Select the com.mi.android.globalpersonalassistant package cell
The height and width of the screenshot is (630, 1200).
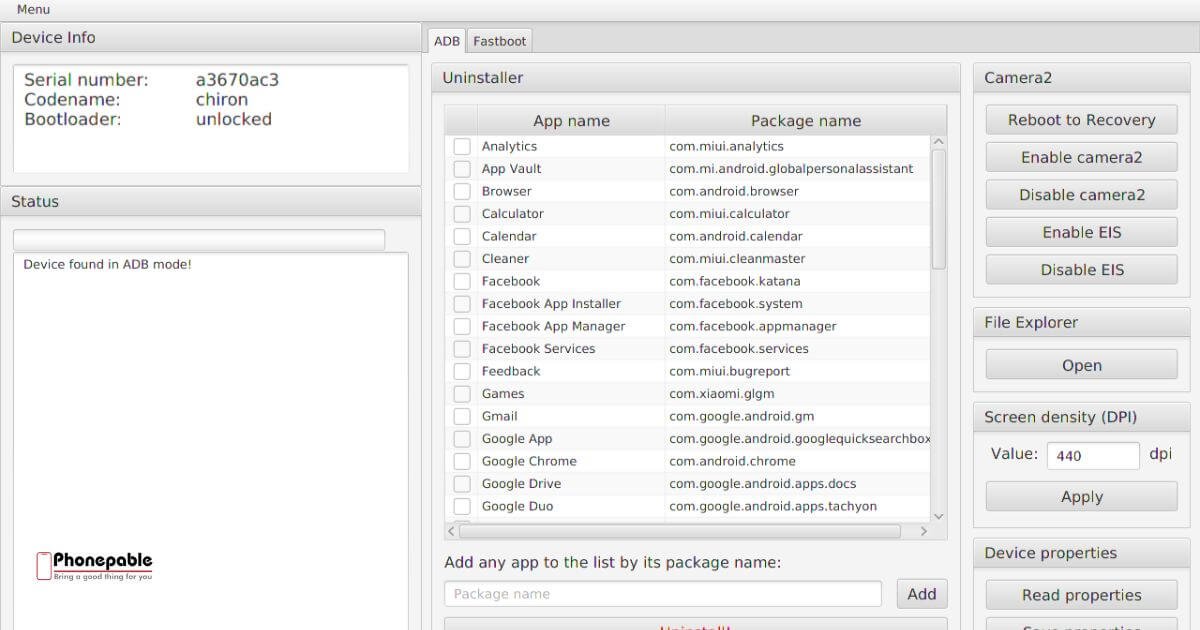pos(798,169)
